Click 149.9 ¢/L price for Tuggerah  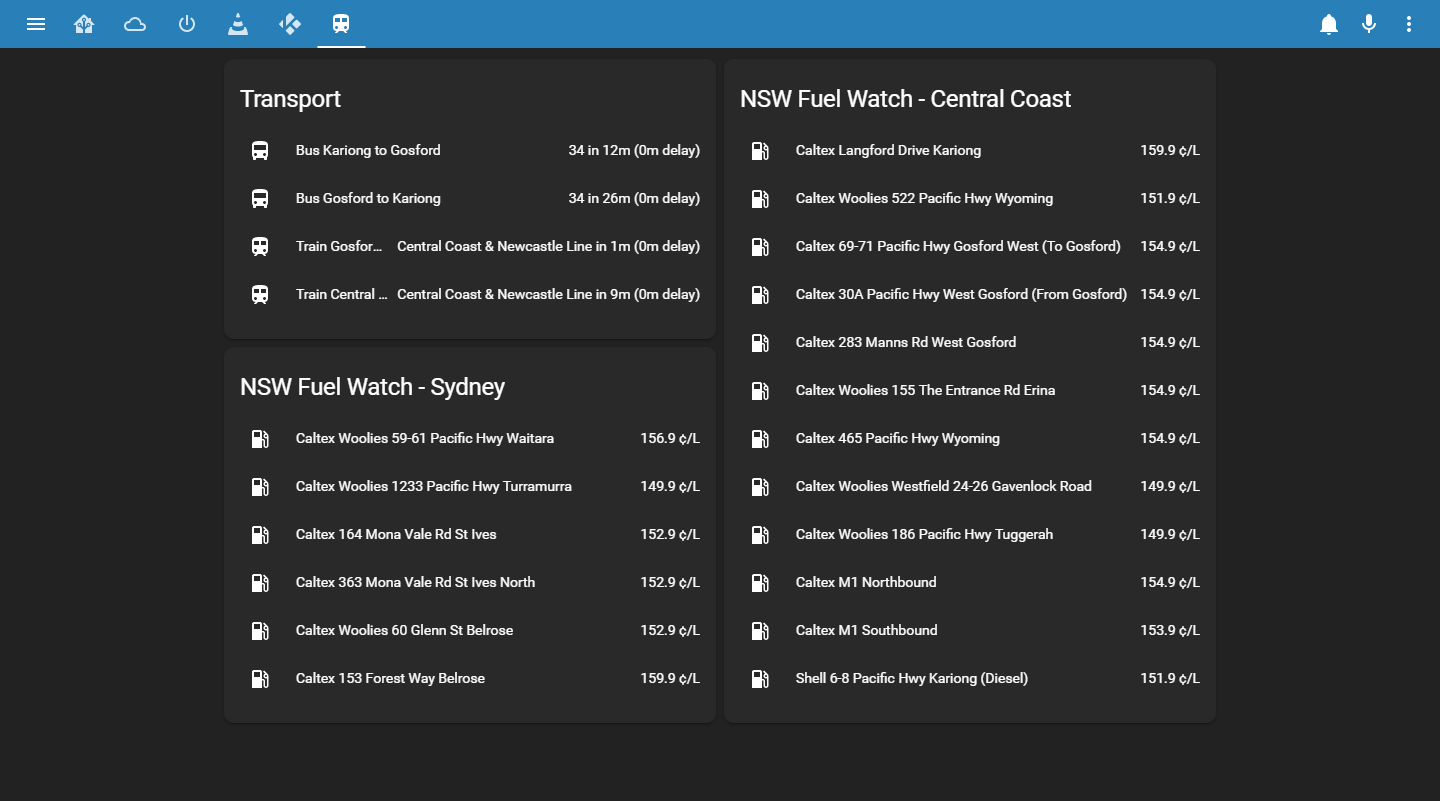tap(1170, 535)
